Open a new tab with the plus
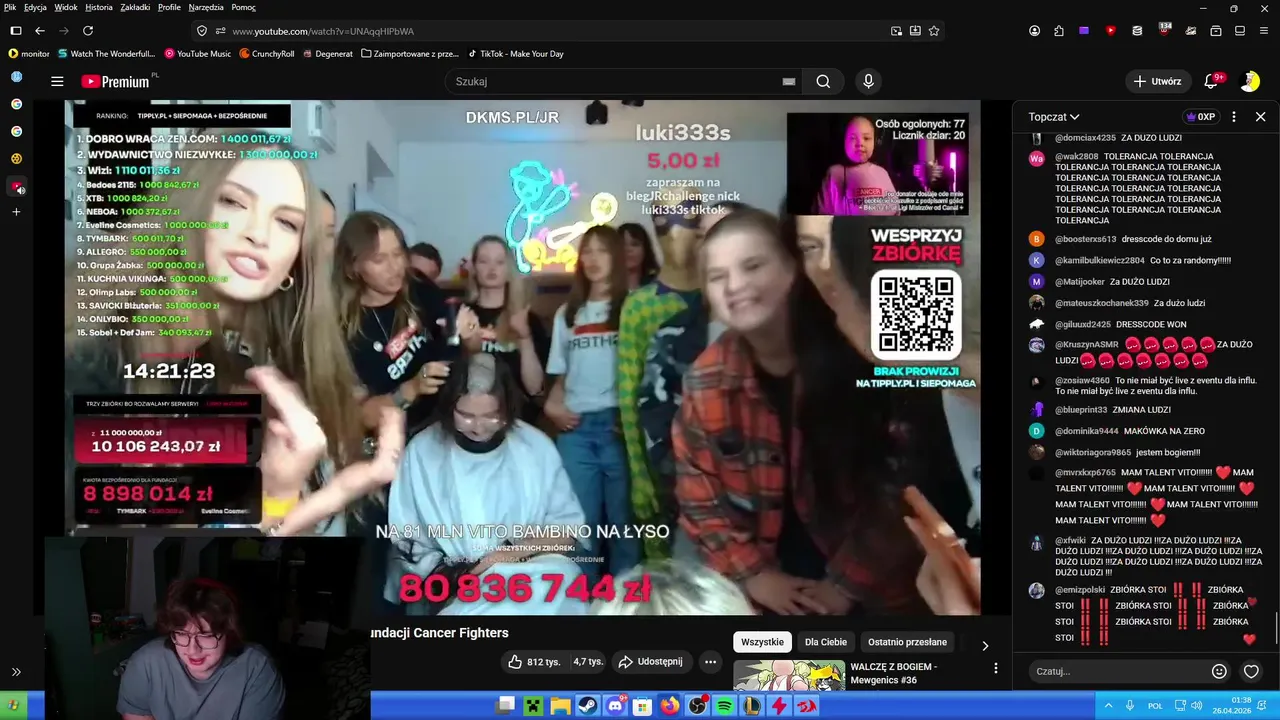This screenshot has width=1280, height=720. pyautogui.click(x=16, y=212)
